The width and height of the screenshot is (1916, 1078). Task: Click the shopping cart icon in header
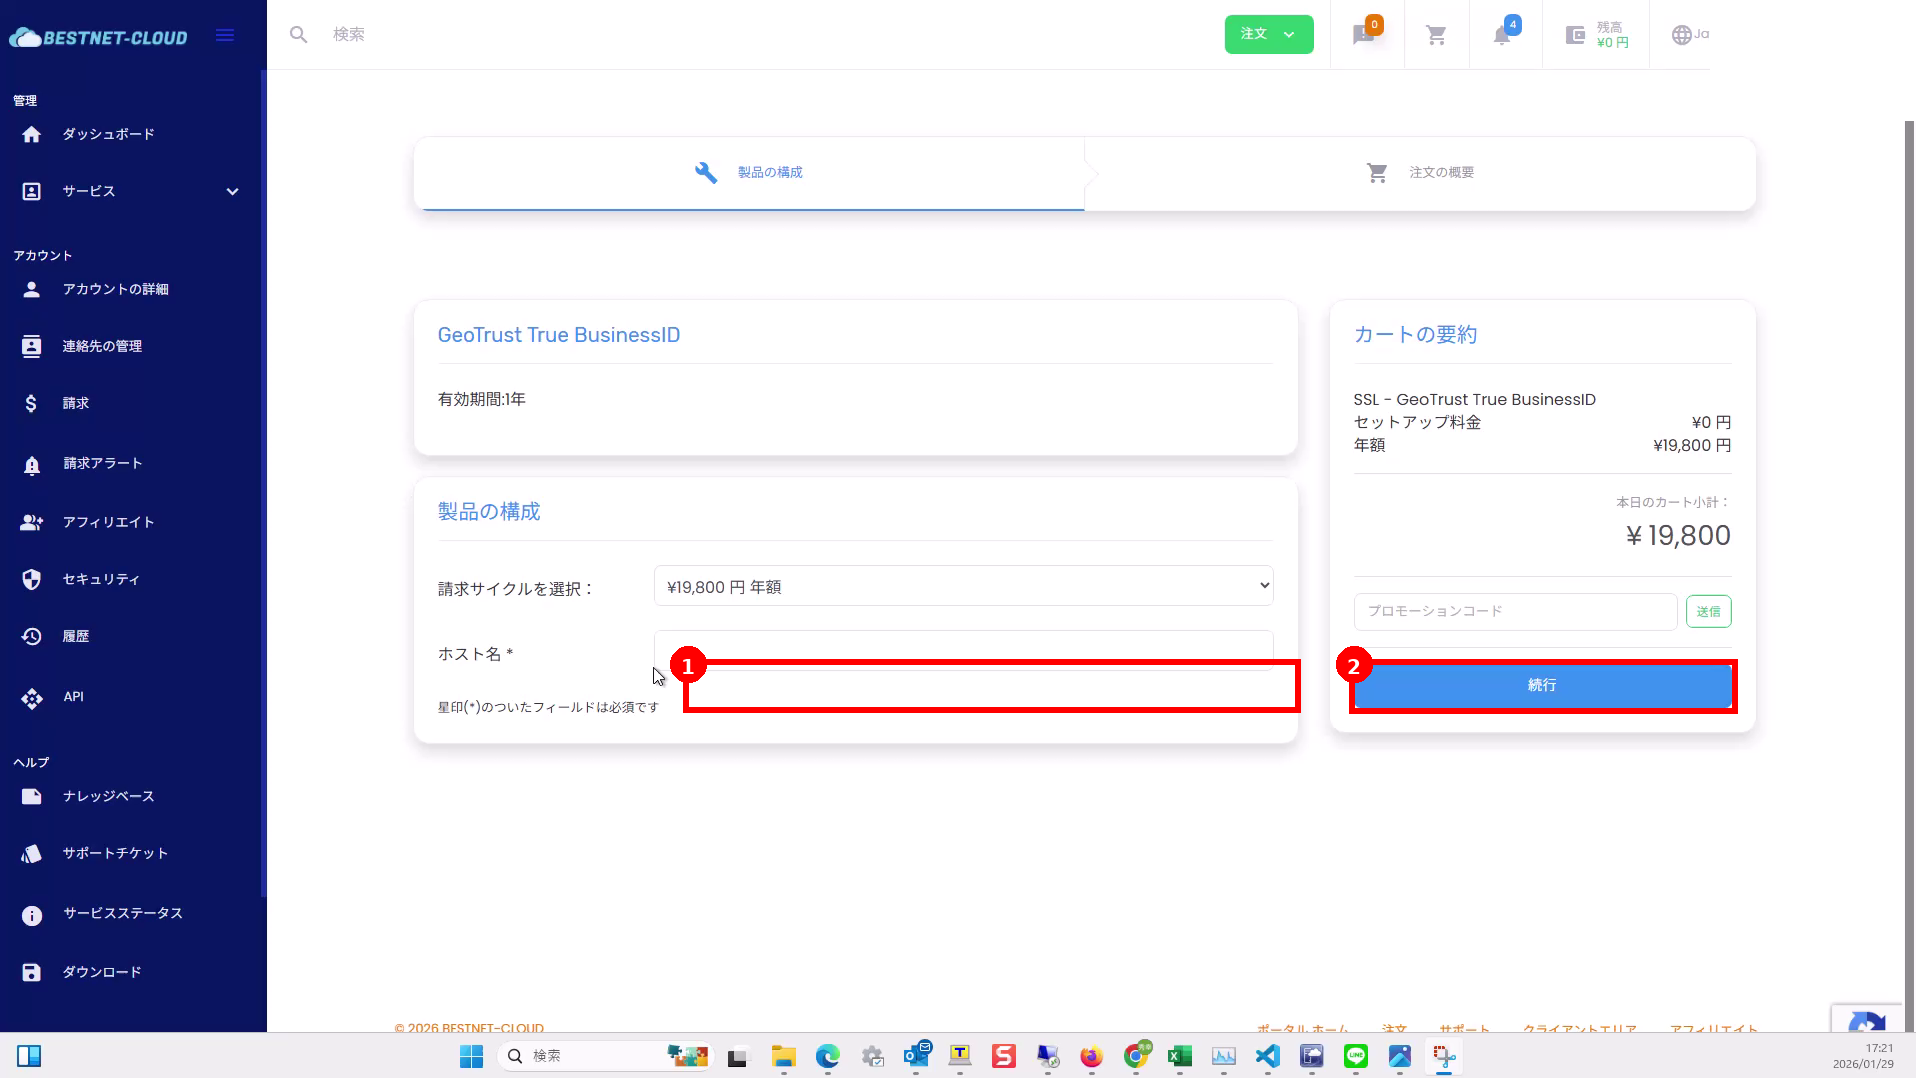point(1436,35)
